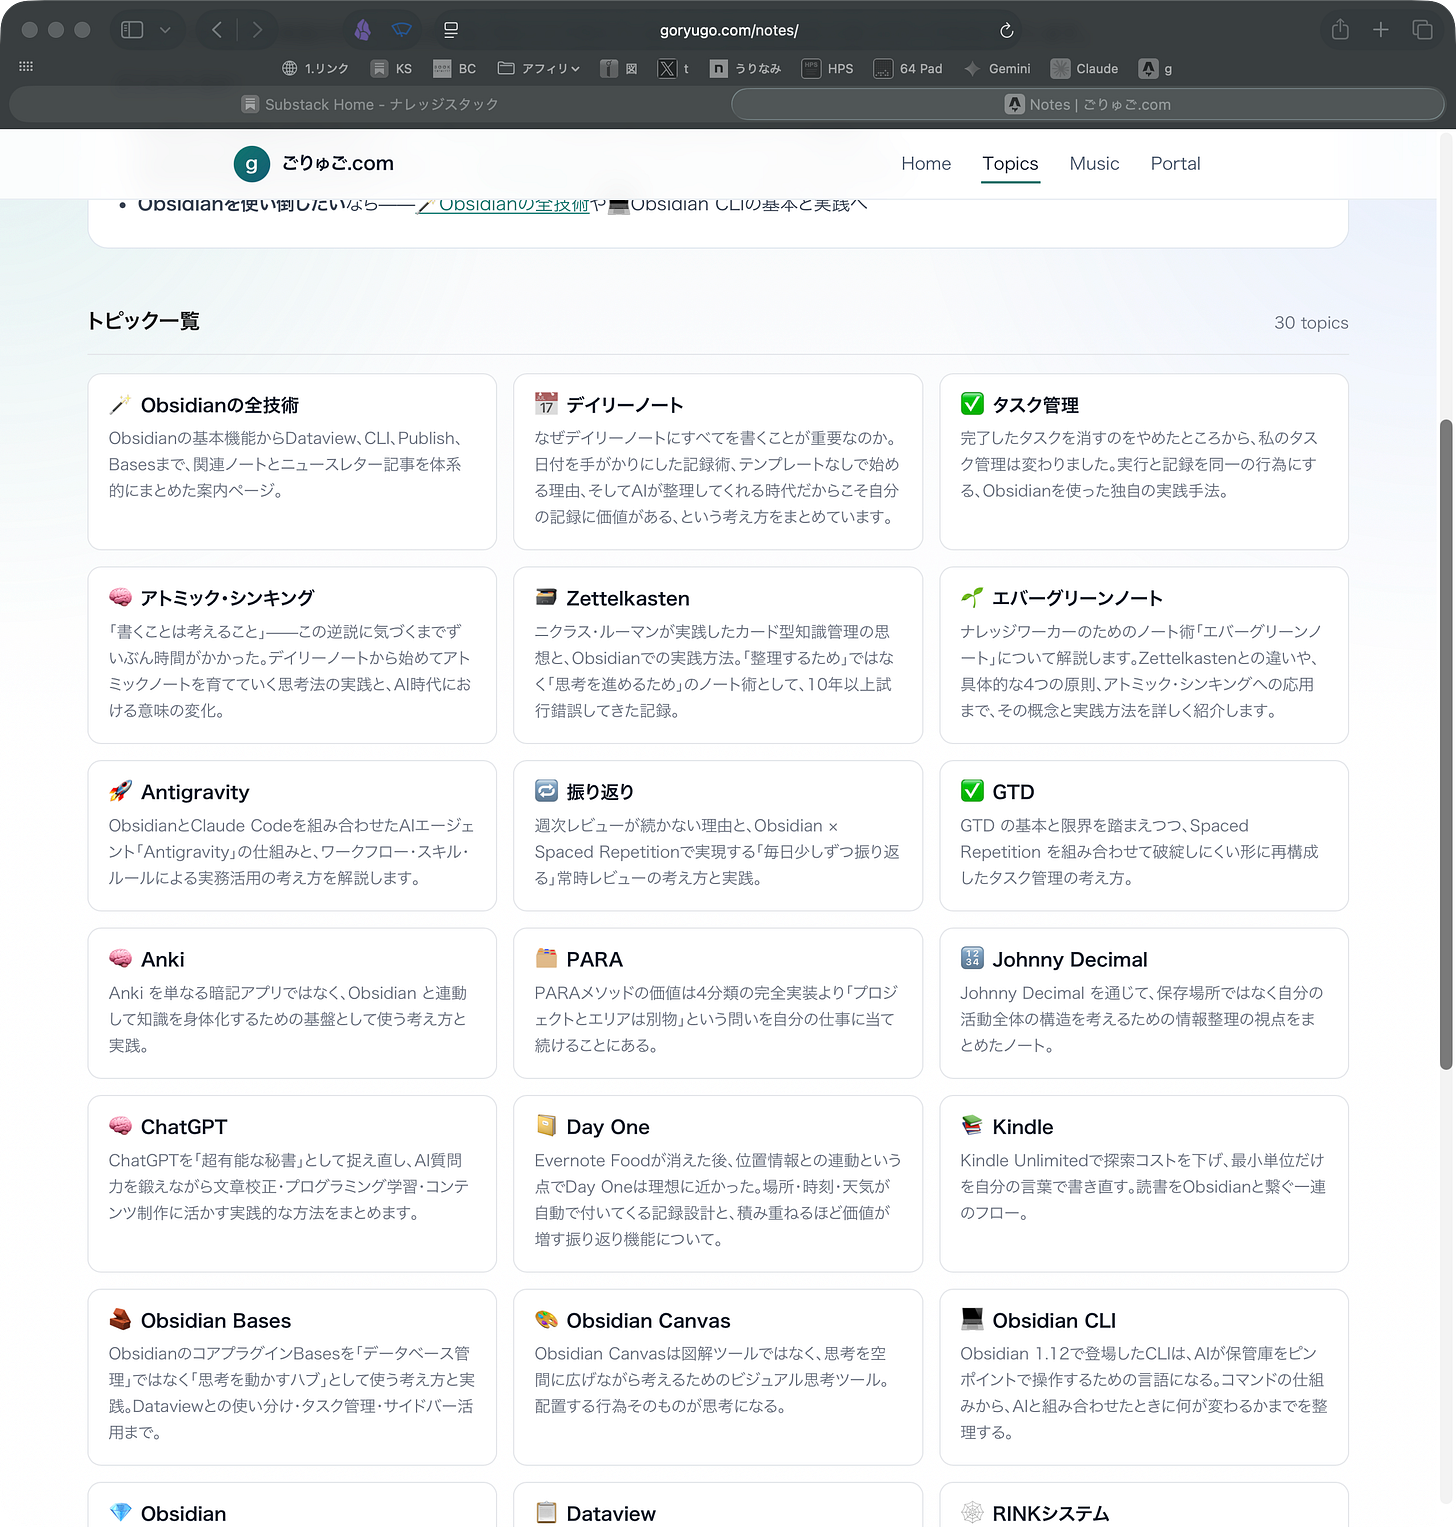The width and height of the screenshot is (1456, 1527).
Task: Open the X bookmark labeled t
Action: click(x=673, y=68)
